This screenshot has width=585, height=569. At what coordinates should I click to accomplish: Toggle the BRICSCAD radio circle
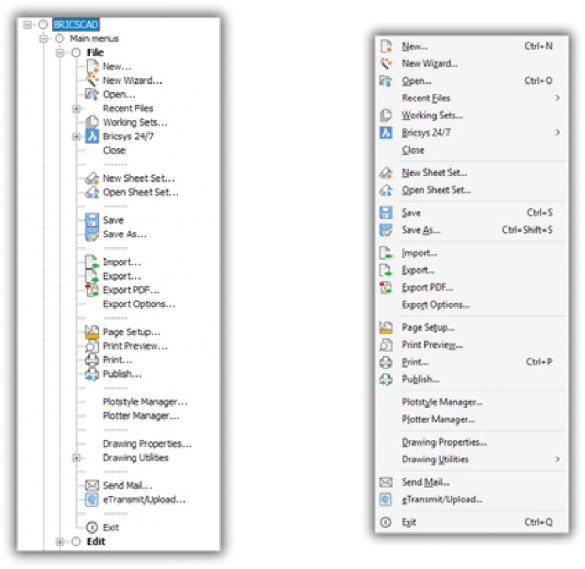pos(43,25)
